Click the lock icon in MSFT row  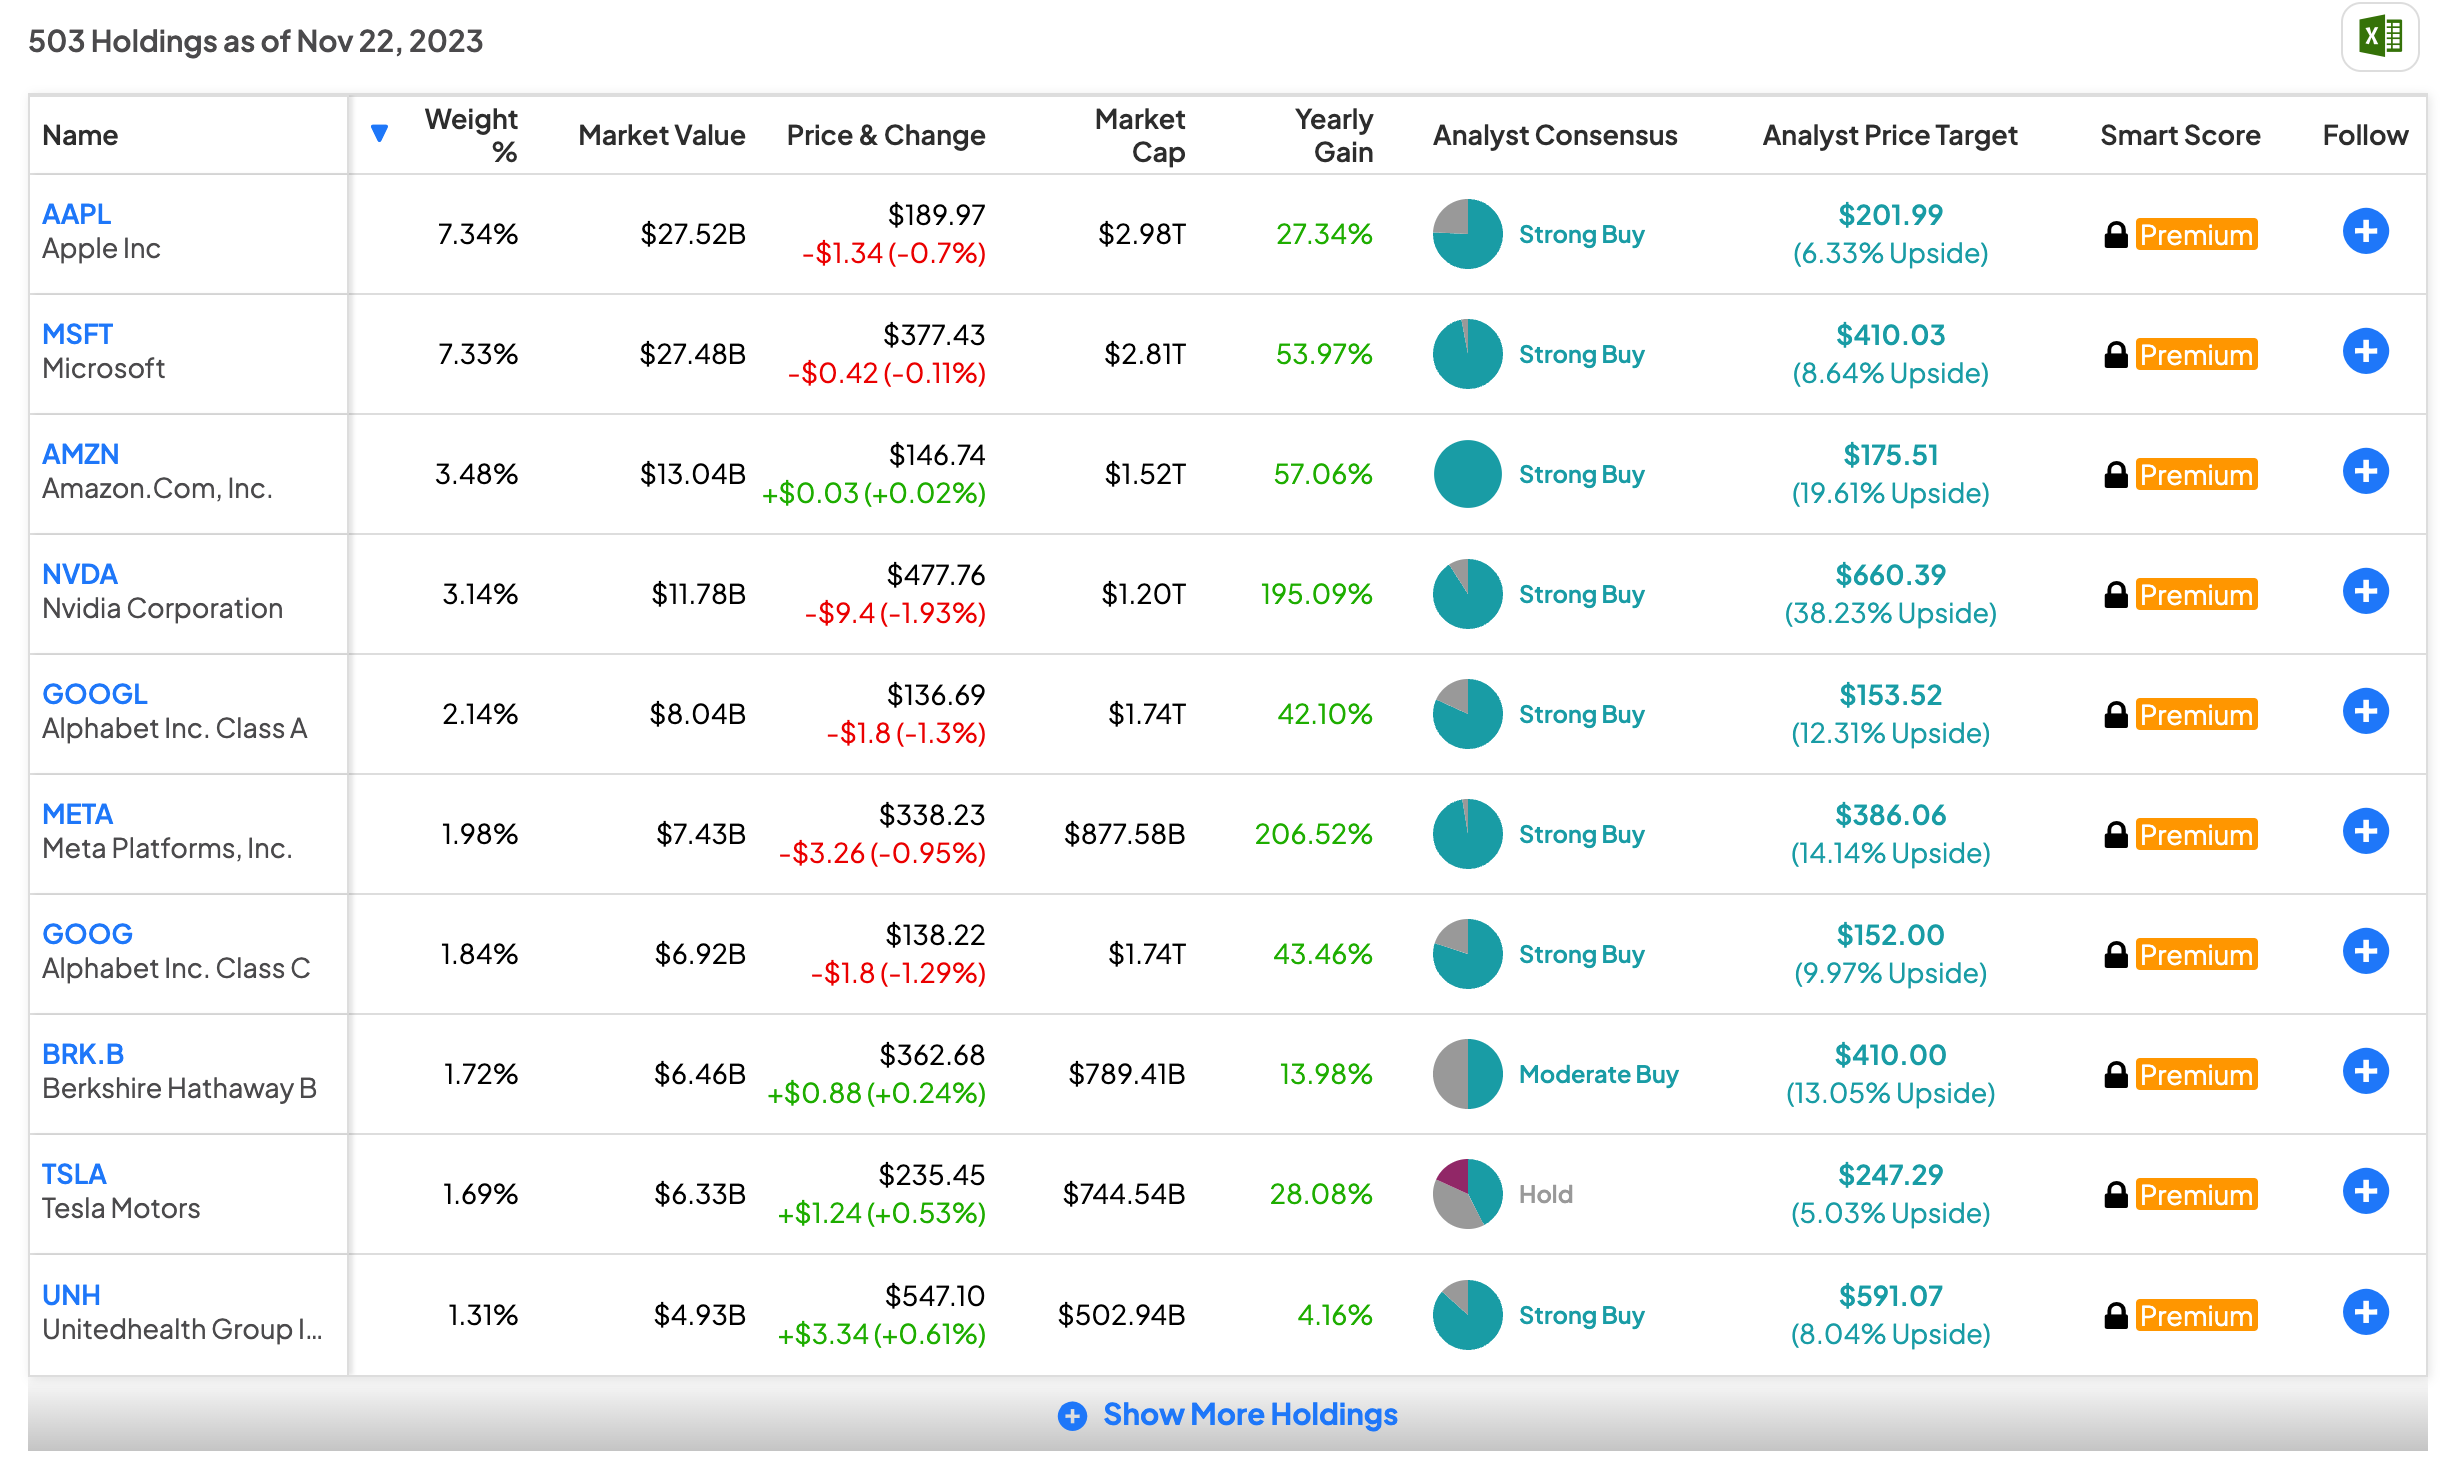pos(2115,355)
